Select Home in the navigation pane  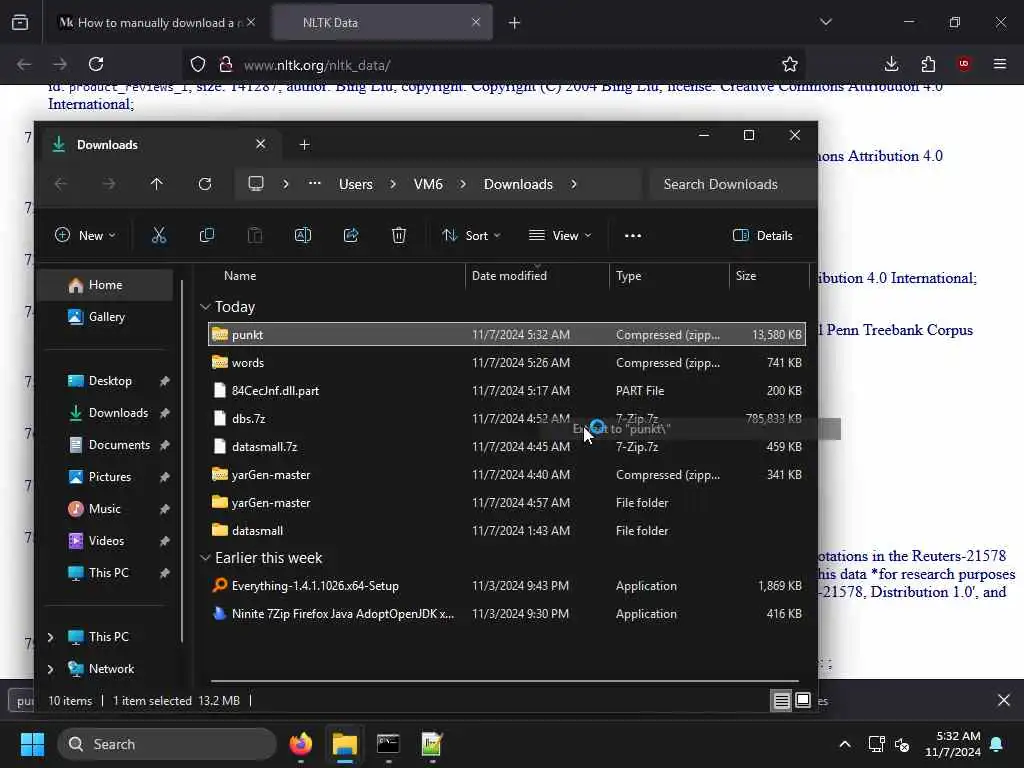click(x=105, y=285)
